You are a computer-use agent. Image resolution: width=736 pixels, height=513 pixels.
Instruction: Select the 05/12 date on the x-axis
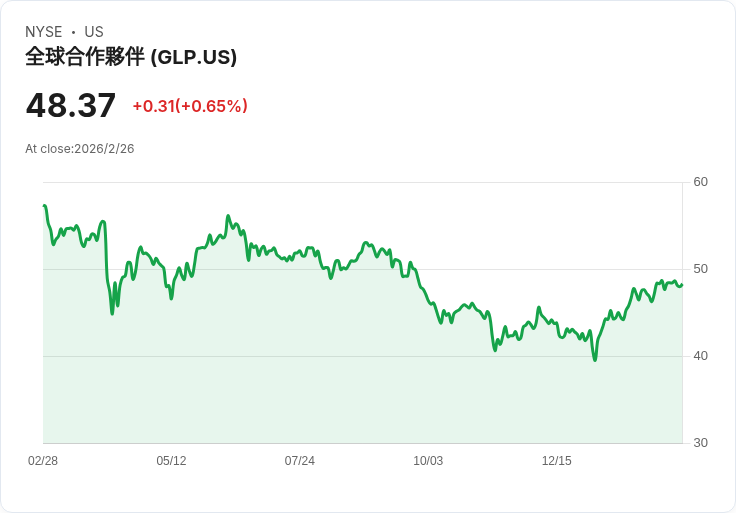171,461
